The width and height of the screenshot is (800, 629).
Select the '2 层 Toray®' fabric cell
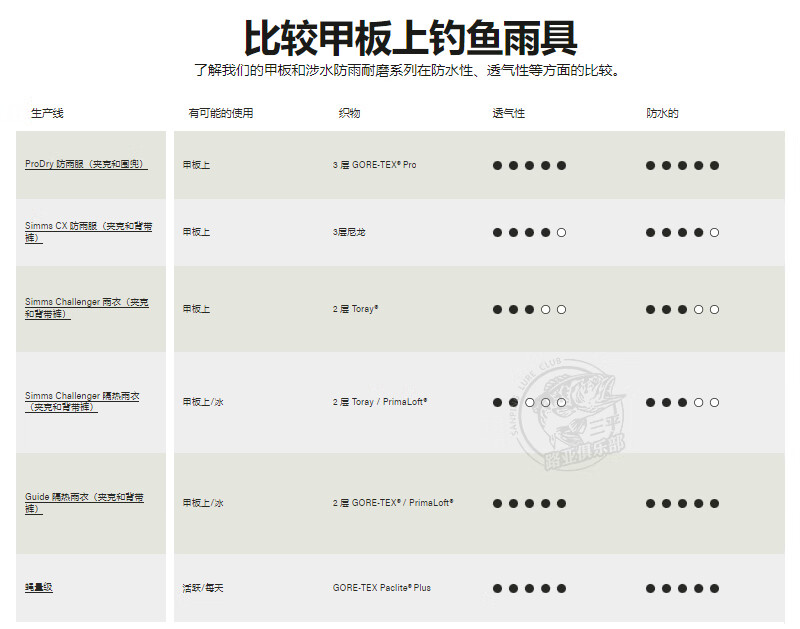(356, 309)
